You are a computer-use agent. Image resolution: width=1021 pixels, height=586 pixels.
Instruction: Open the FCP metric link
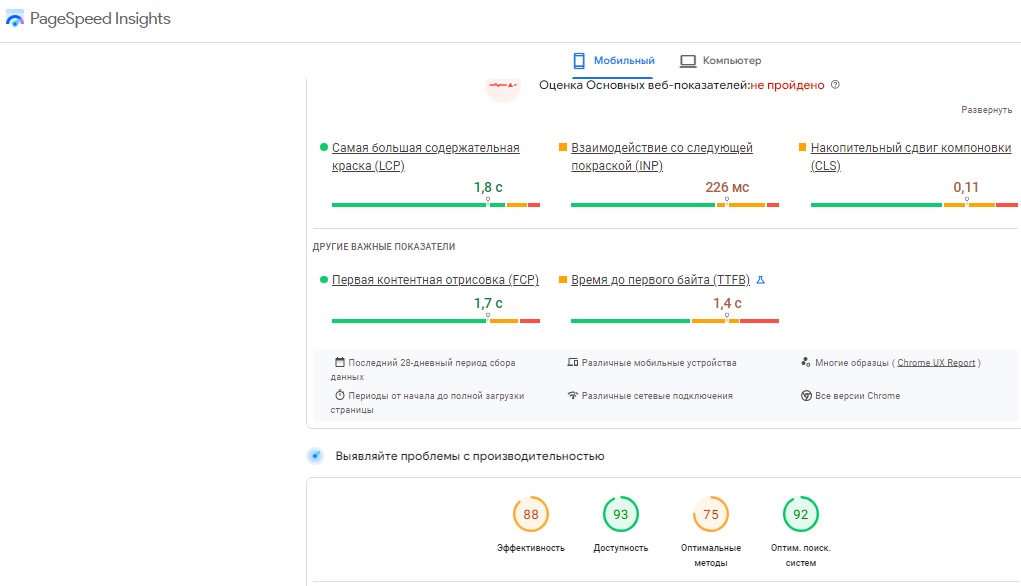[x=435, y=279]
